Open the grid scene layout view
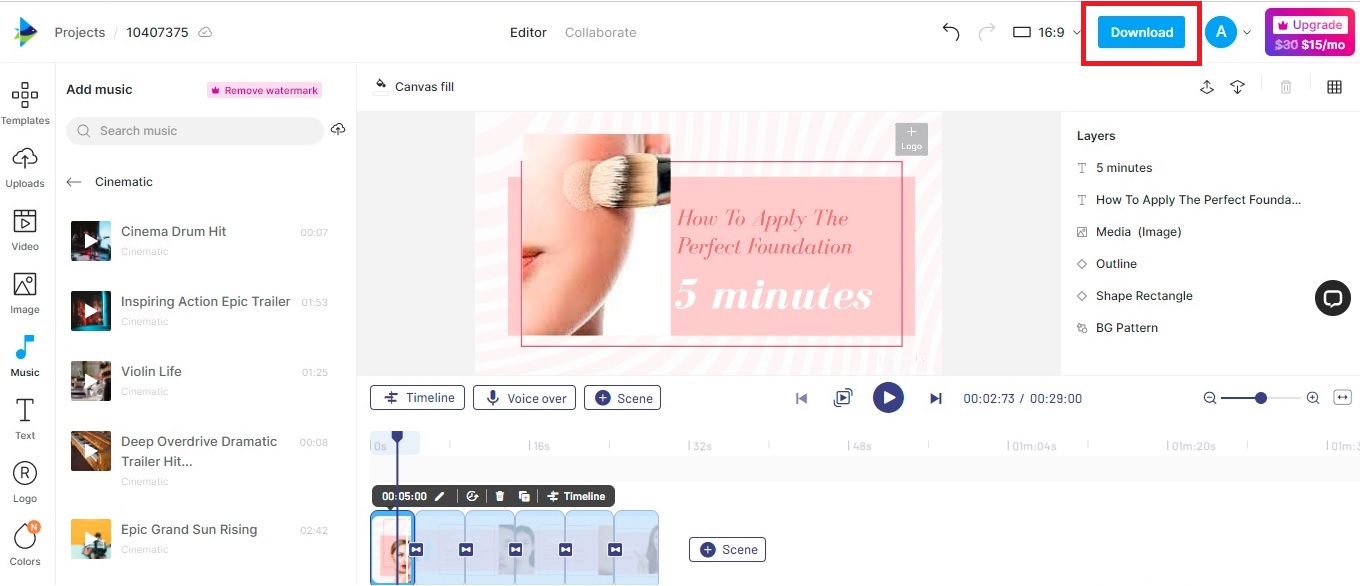This screenshot has height=586, width=1360. 1334,87
